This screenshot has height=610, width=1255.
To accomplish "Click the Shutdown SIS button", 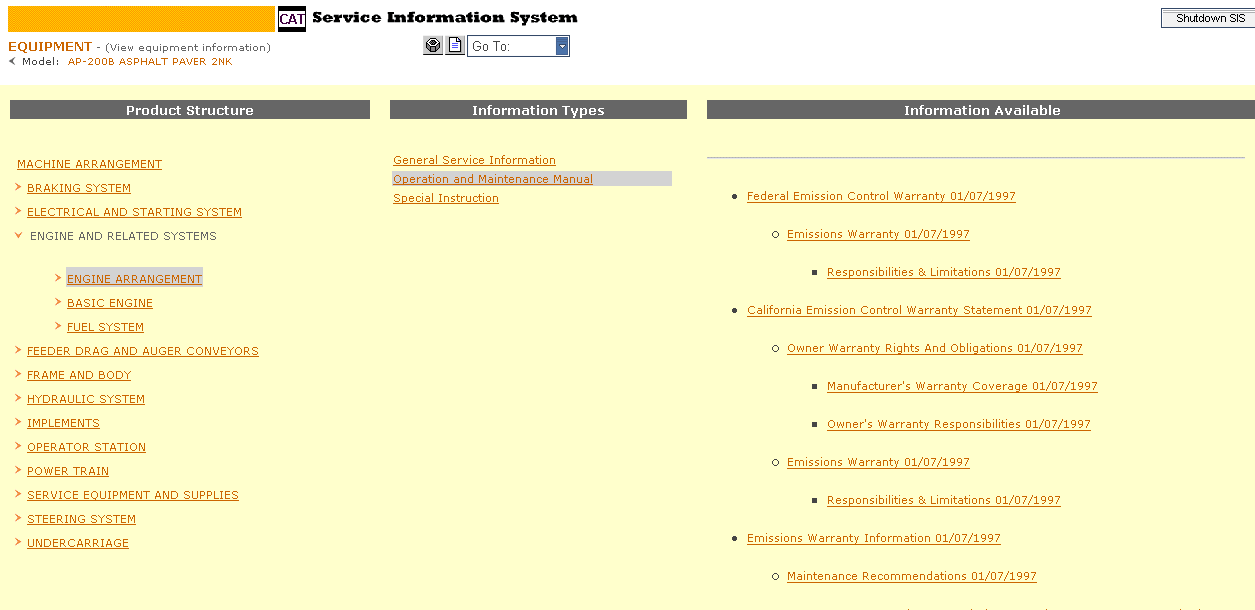I will click(1207, 18).
